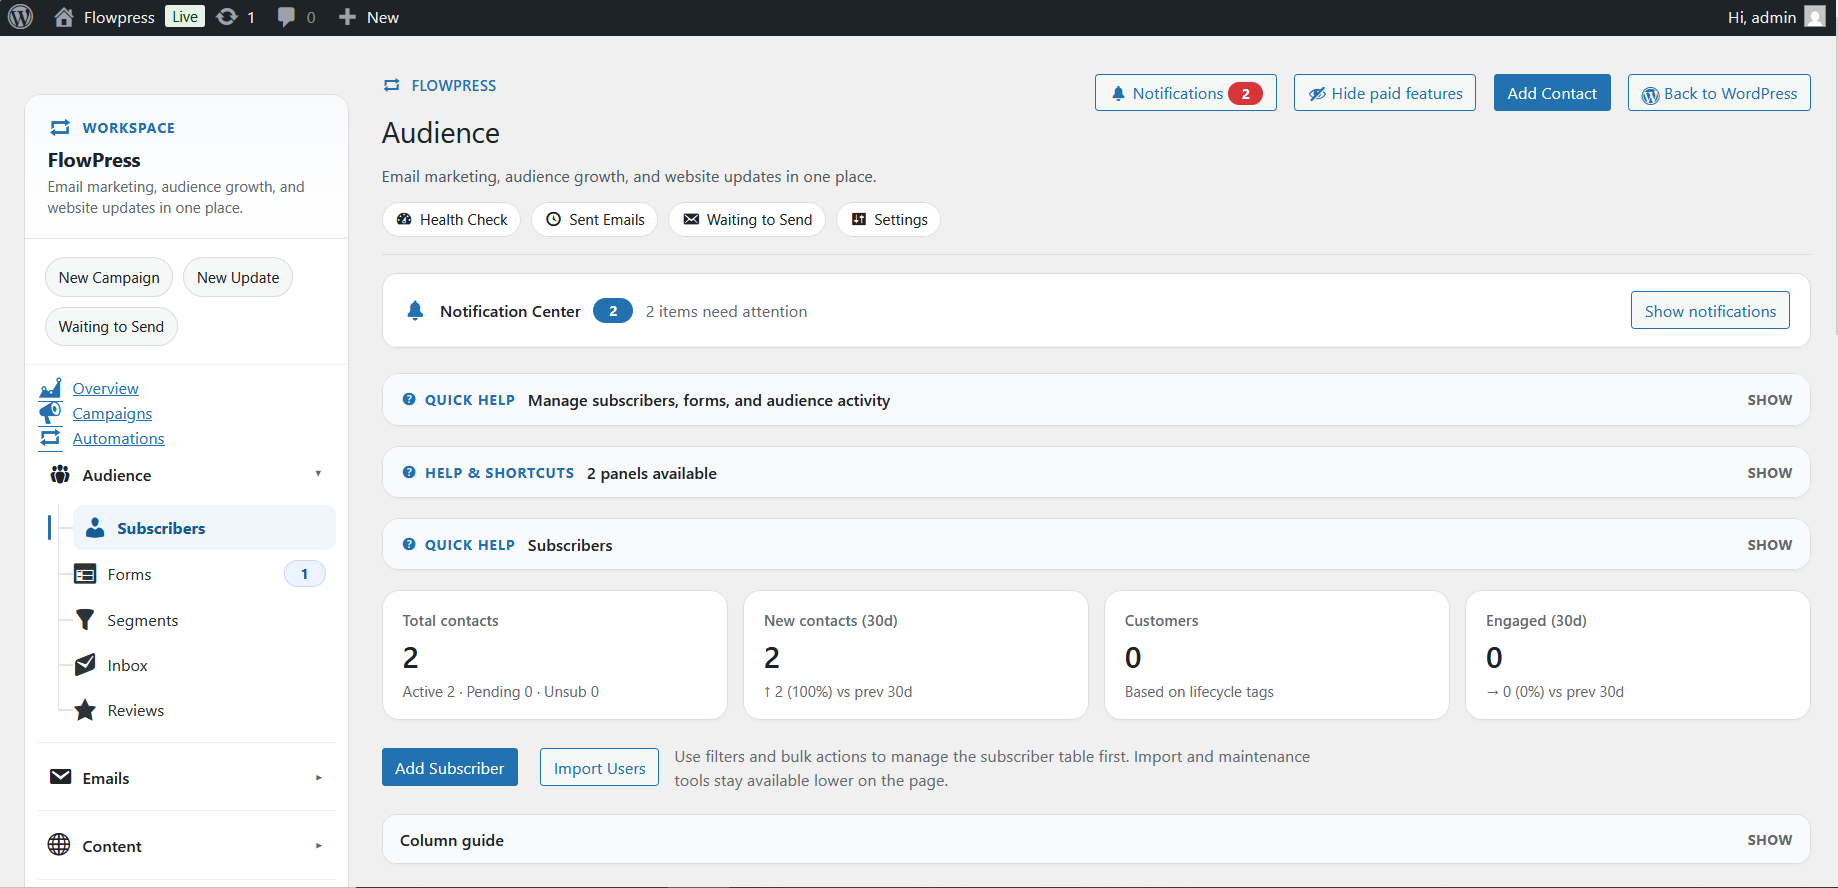
Task: Open the Health Check tab
Action: coord(451,219)
